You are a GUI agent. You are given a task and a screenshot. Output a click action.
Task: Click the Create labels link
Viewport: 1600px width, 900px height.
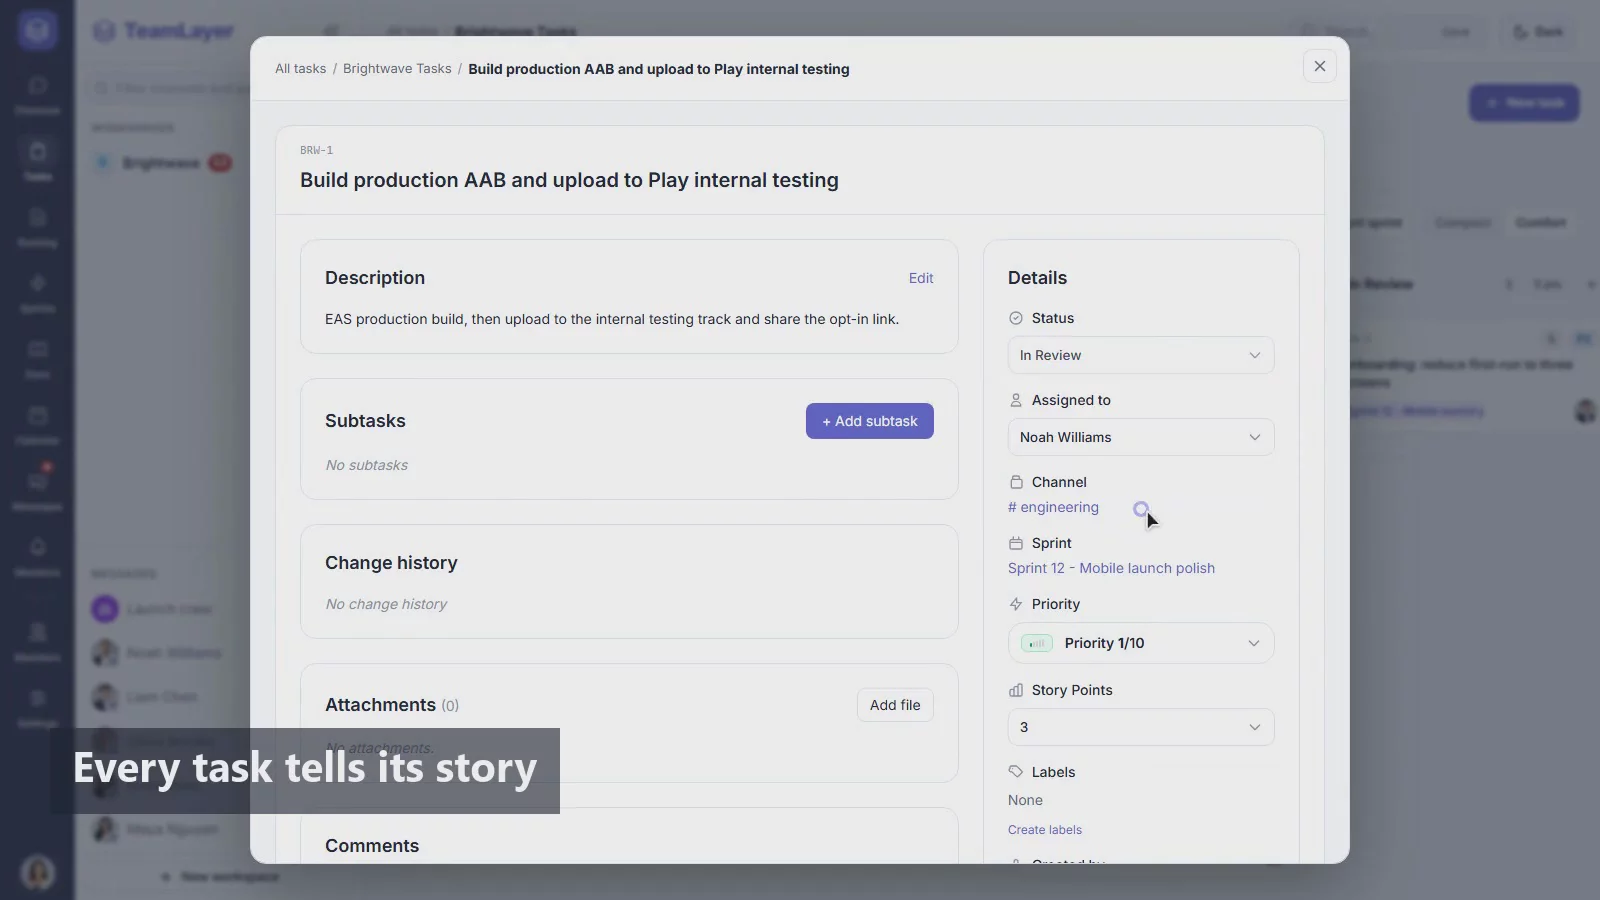click(x=1045, y=830)
